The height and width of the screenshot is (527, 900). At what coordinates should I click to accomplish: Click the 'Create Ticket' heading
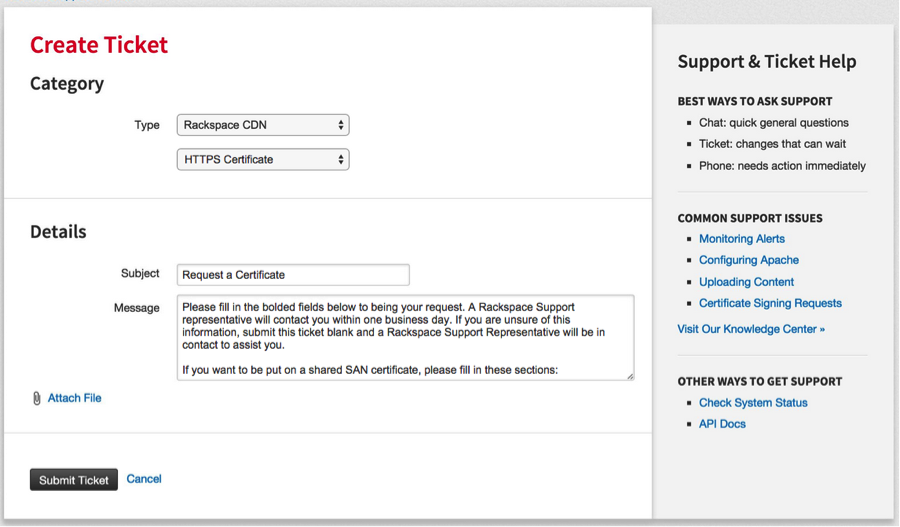click(x=99, y=45)
